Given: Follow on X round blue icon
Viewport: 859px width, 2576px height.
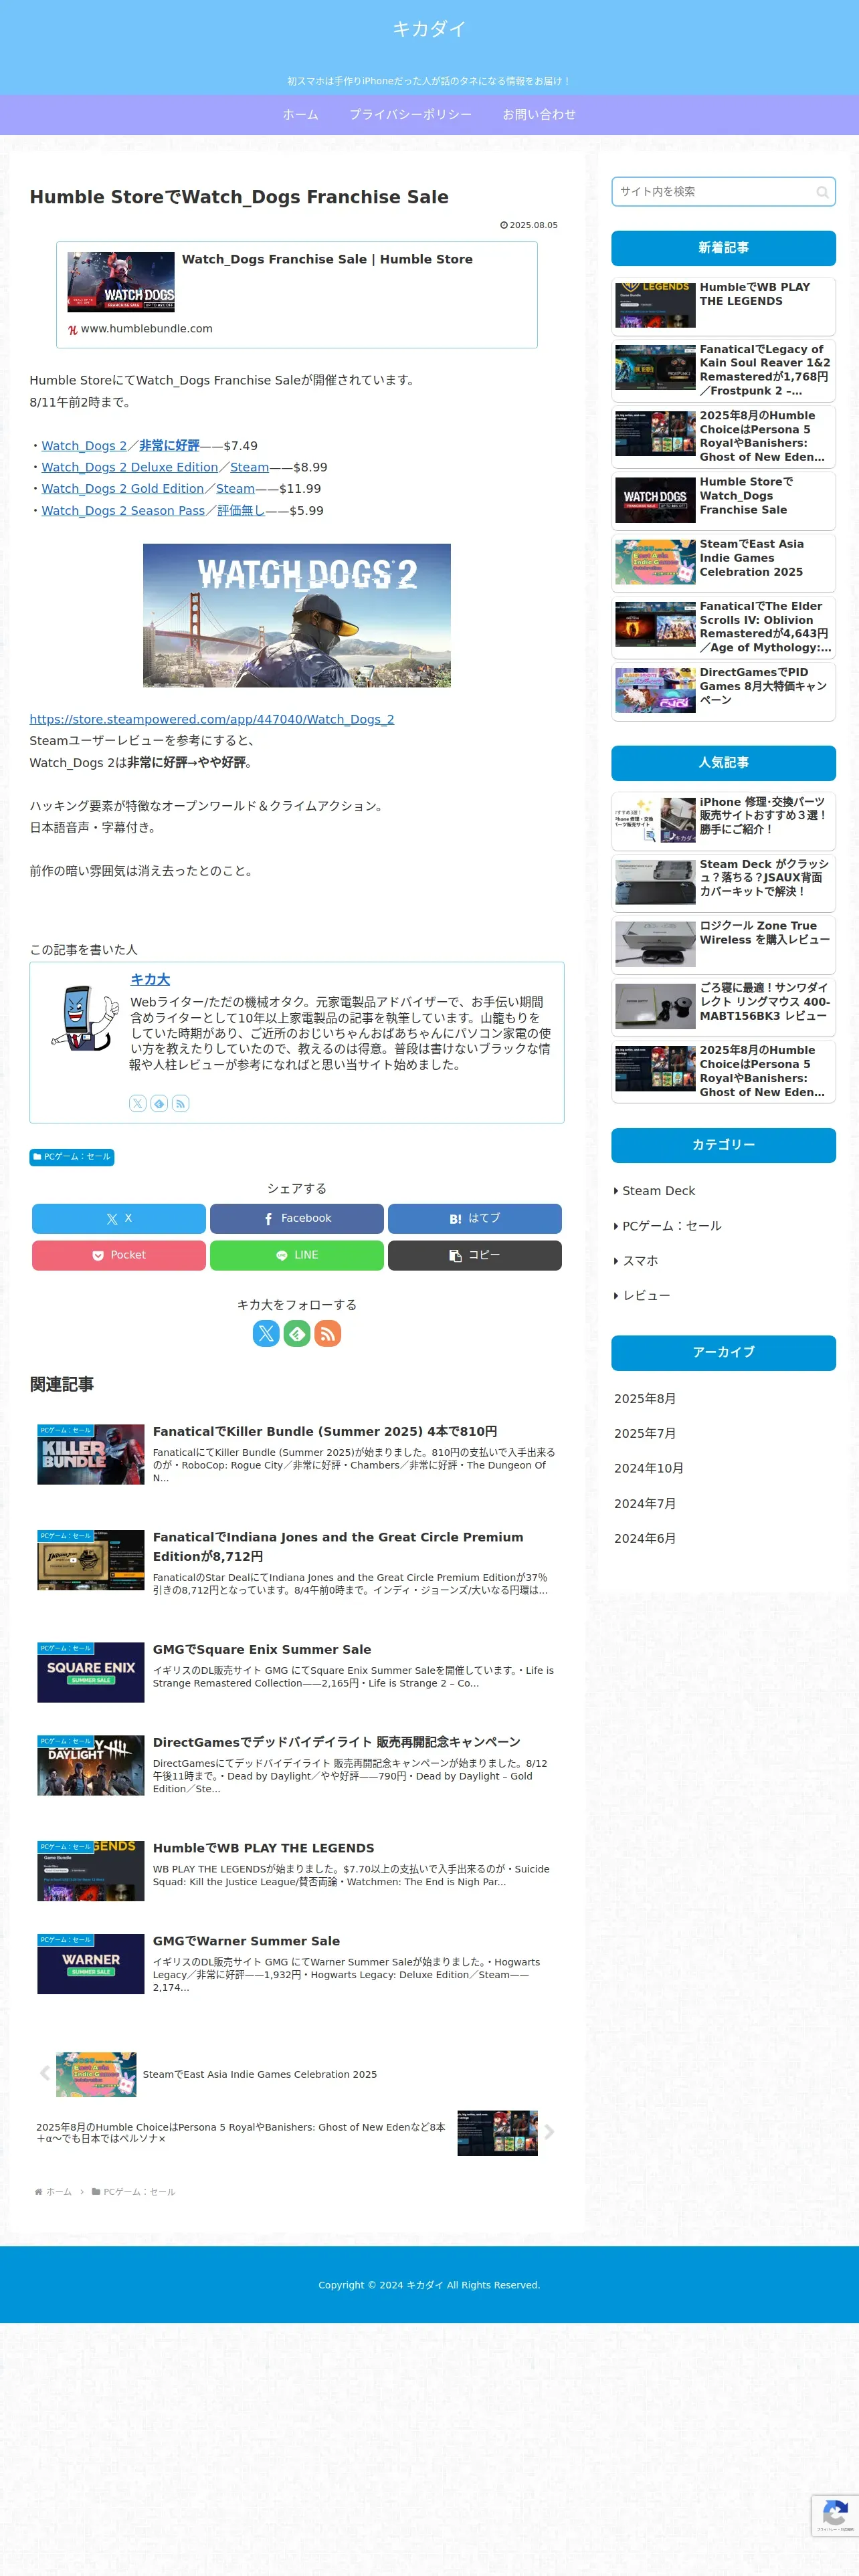Looking at the screenshot, I should click(266, 1333).
